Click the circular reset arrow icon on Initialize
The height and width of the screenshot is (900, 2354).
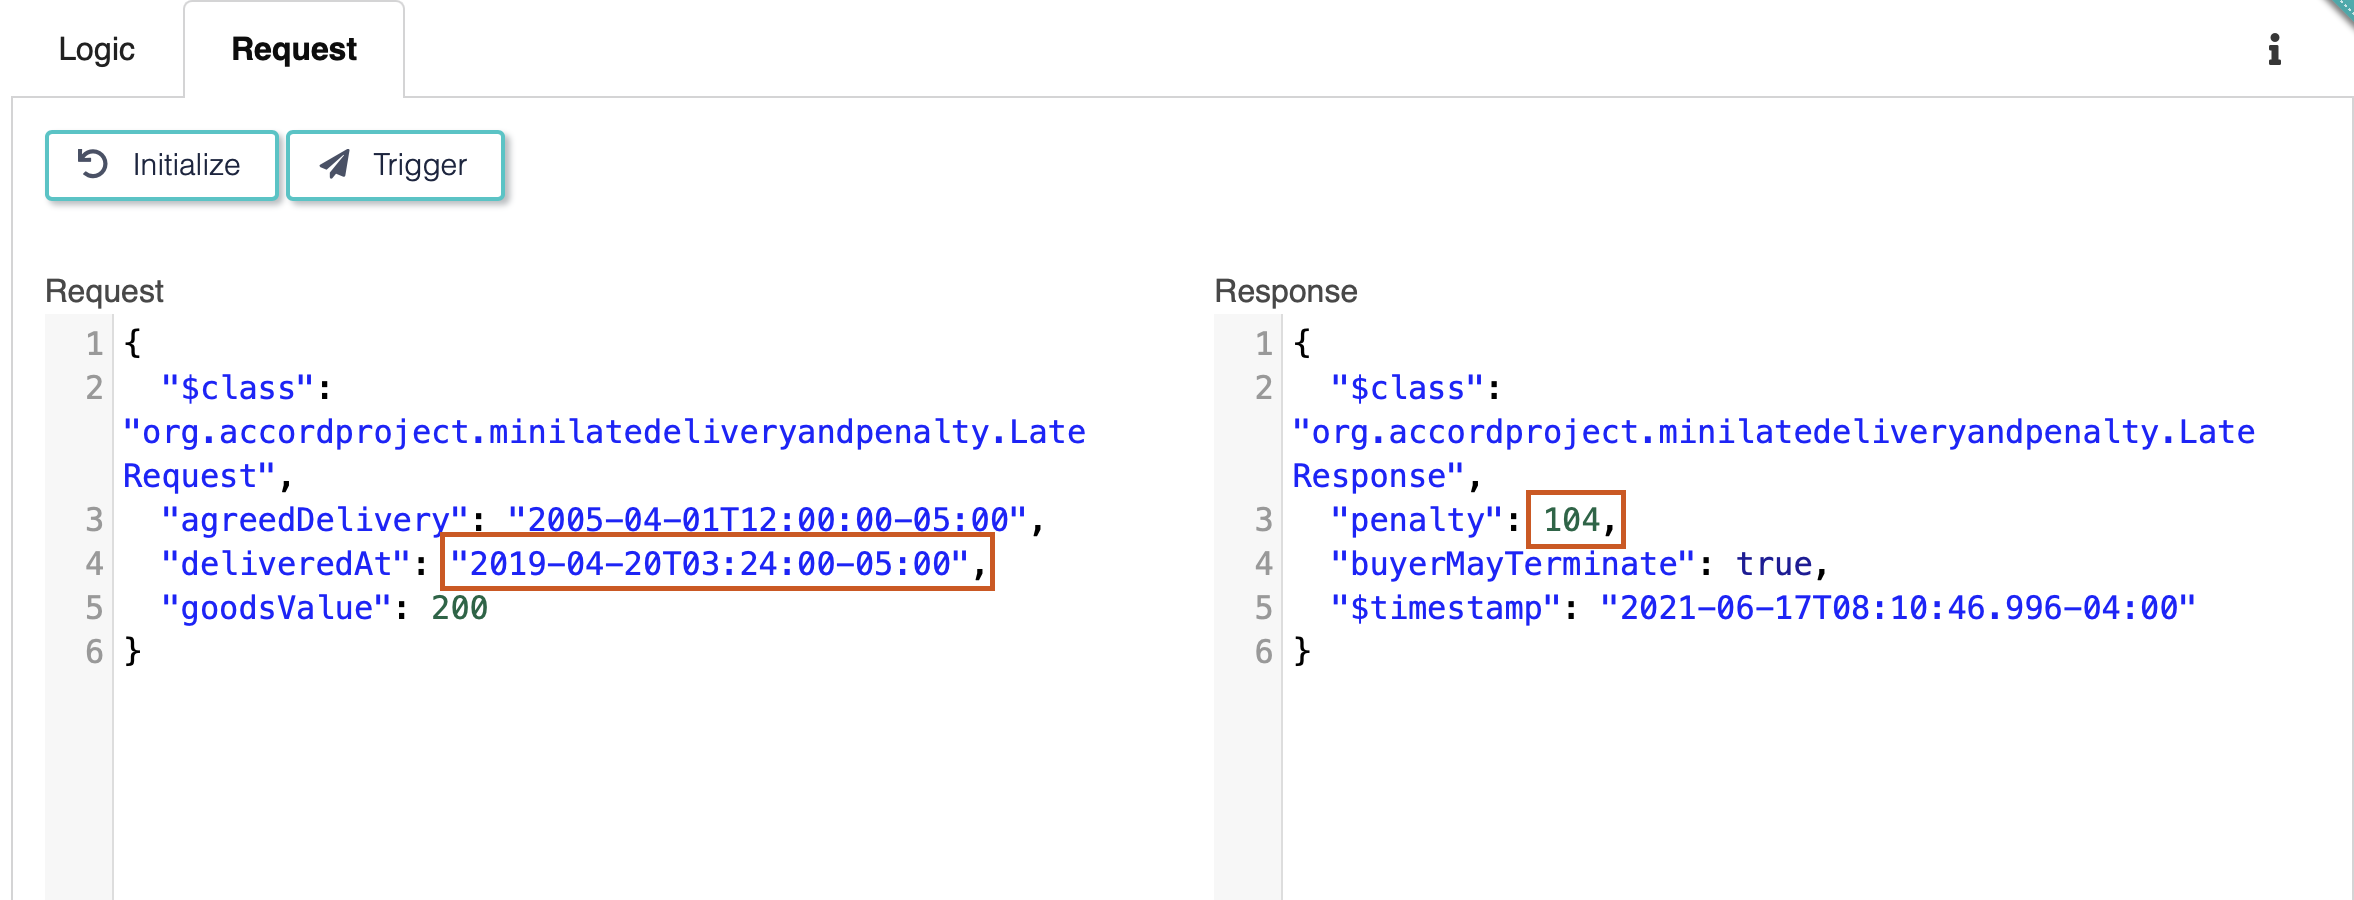pos(93,164)
